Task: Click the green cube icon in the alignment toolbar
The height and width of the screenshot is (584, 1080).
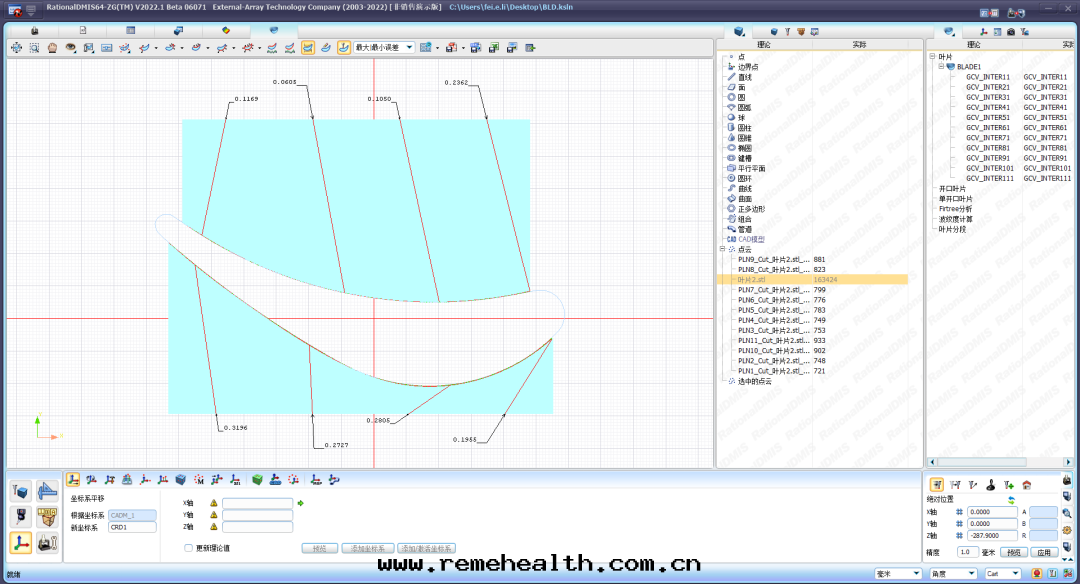Action: pyautogui.click(x=257, y=480)
